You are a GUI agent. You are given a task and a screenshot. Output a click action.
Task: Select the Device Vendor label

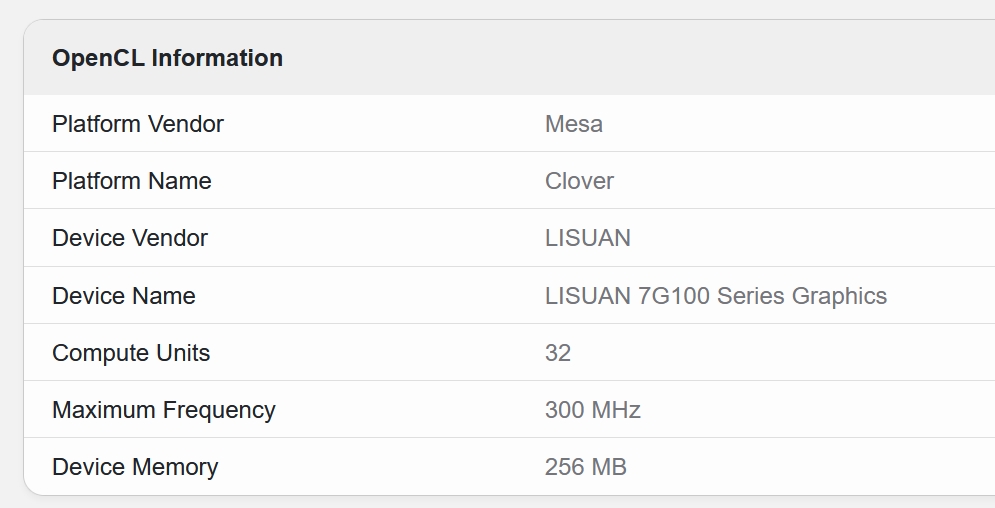(x=129, y=238)
